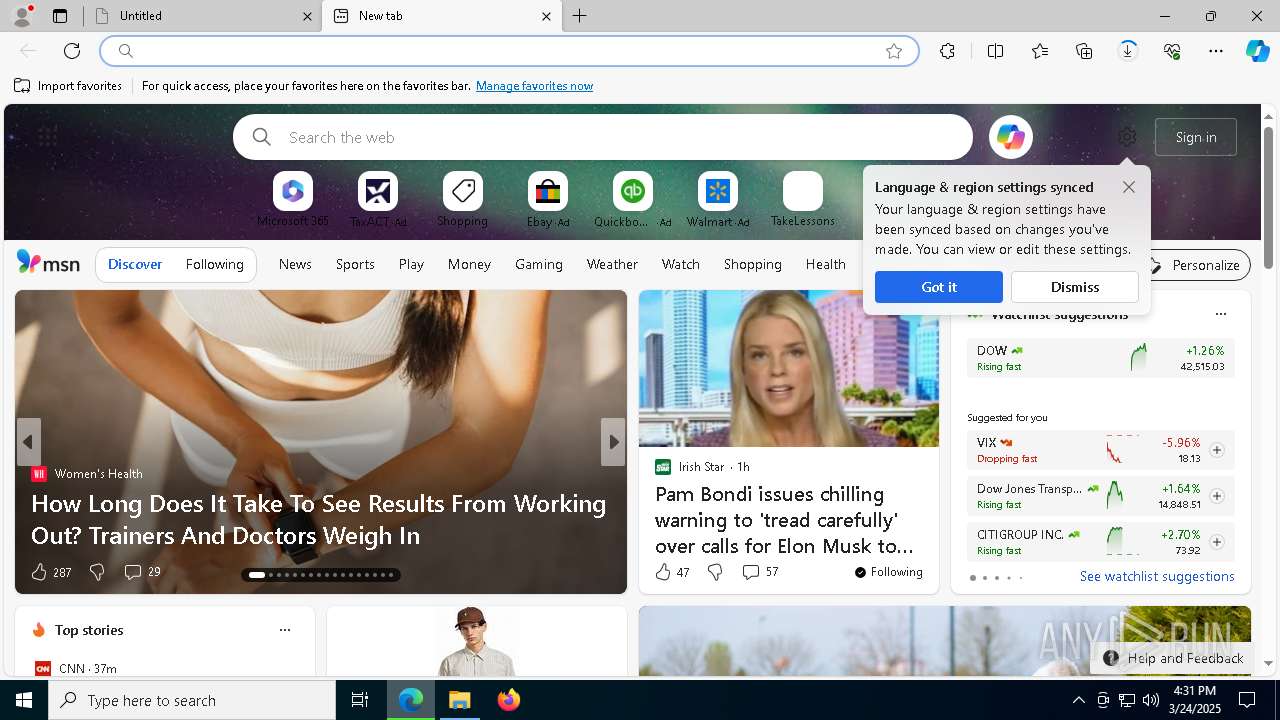Click Dismiss in sync popup

click(1075, 287)
